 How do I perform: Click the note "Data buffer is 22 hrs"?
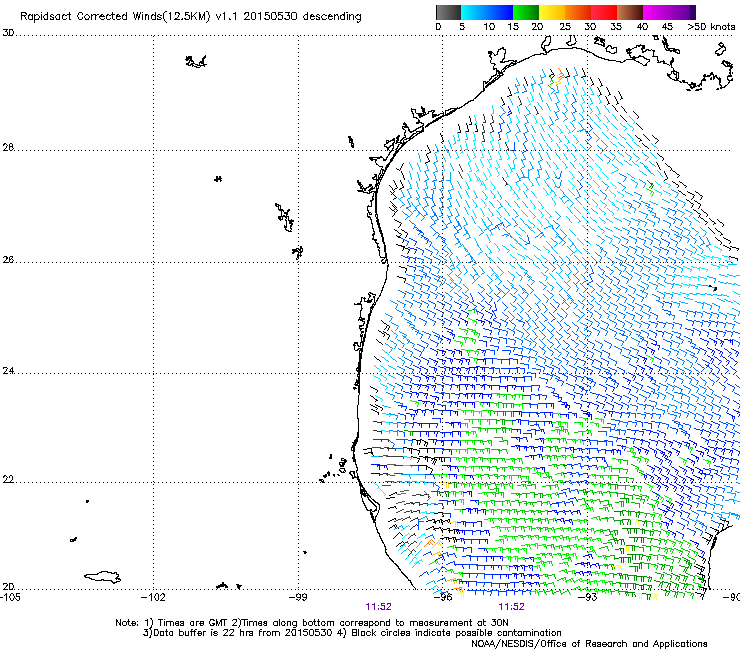199,633
